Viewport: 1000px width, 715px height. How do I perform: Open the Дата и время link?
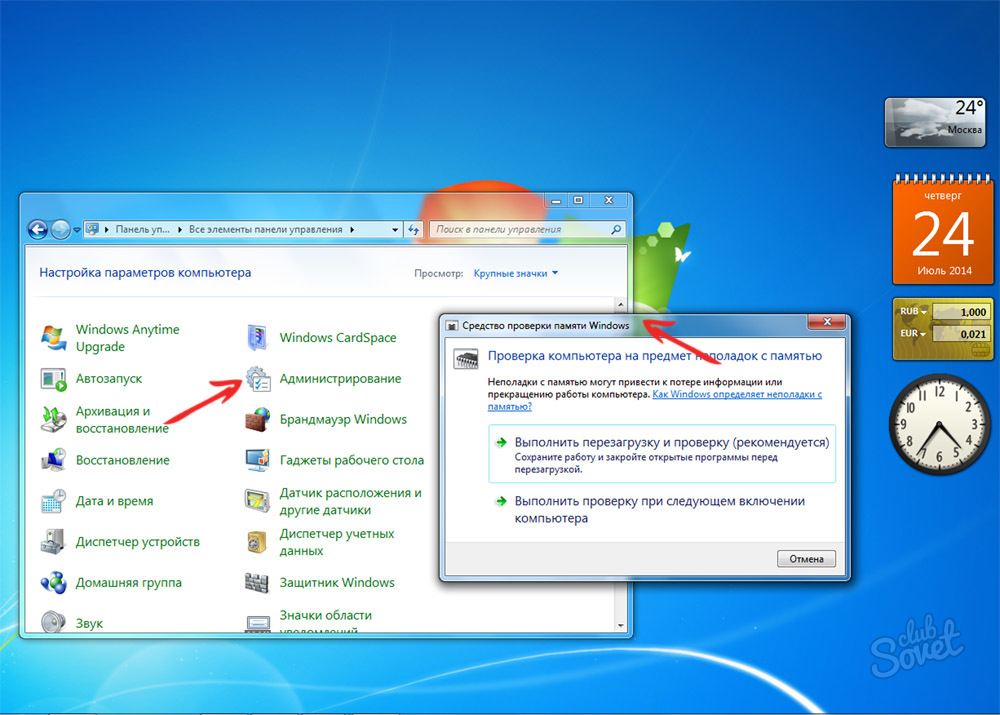tap(114, 501)
